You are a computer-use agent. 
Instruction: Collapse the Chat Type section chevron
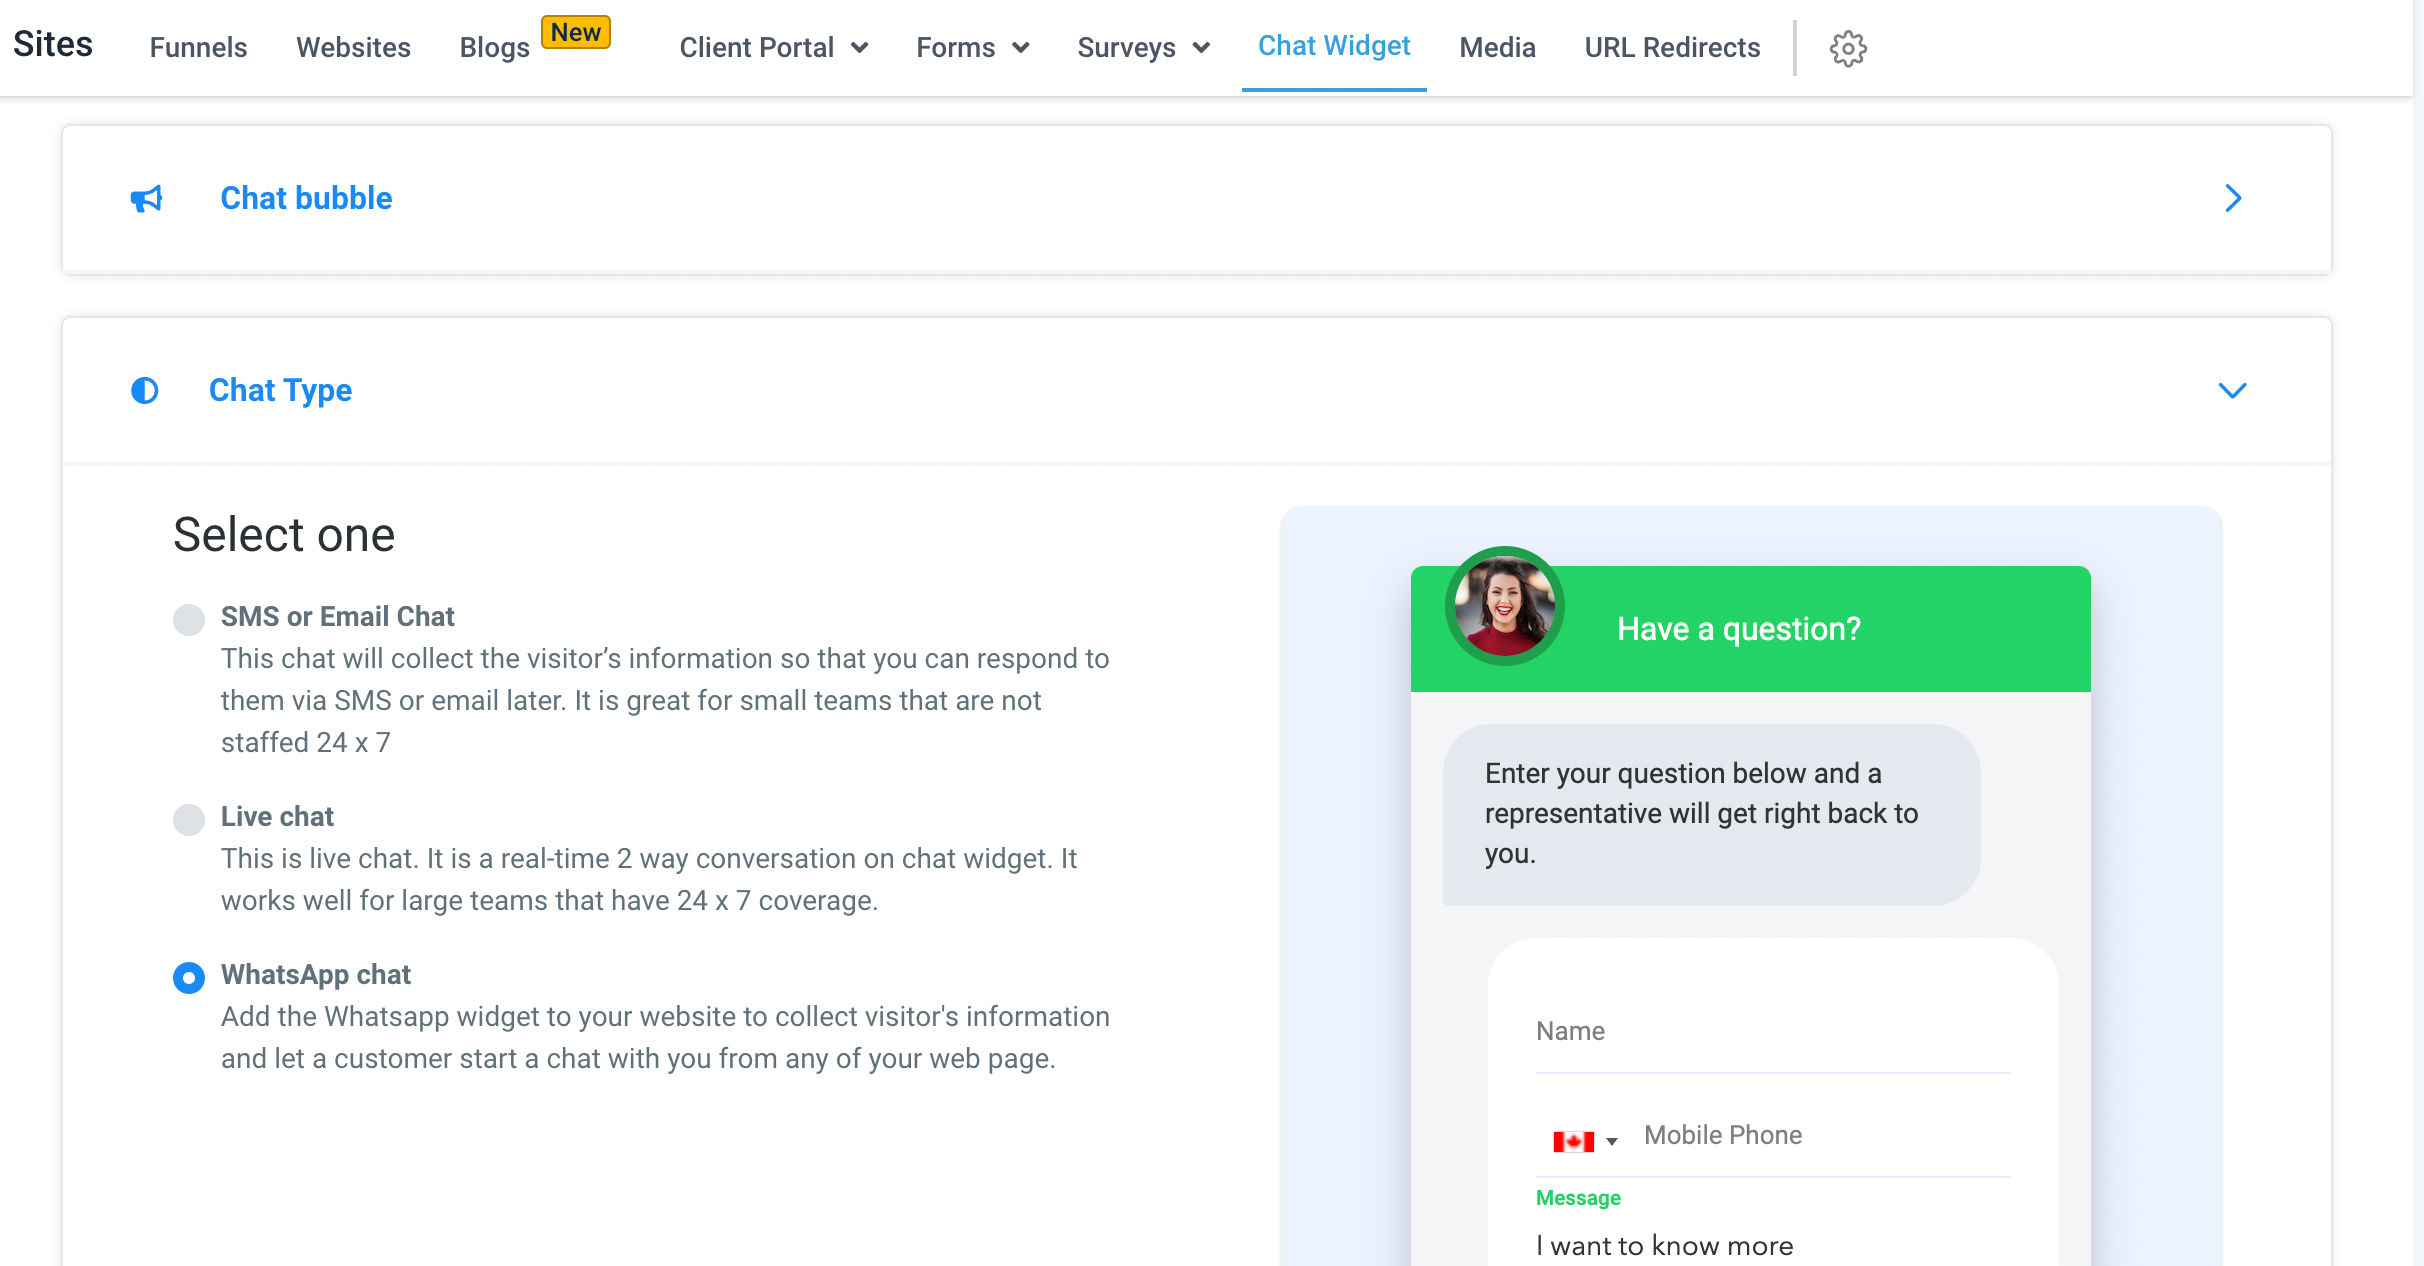coord(2232,390)
